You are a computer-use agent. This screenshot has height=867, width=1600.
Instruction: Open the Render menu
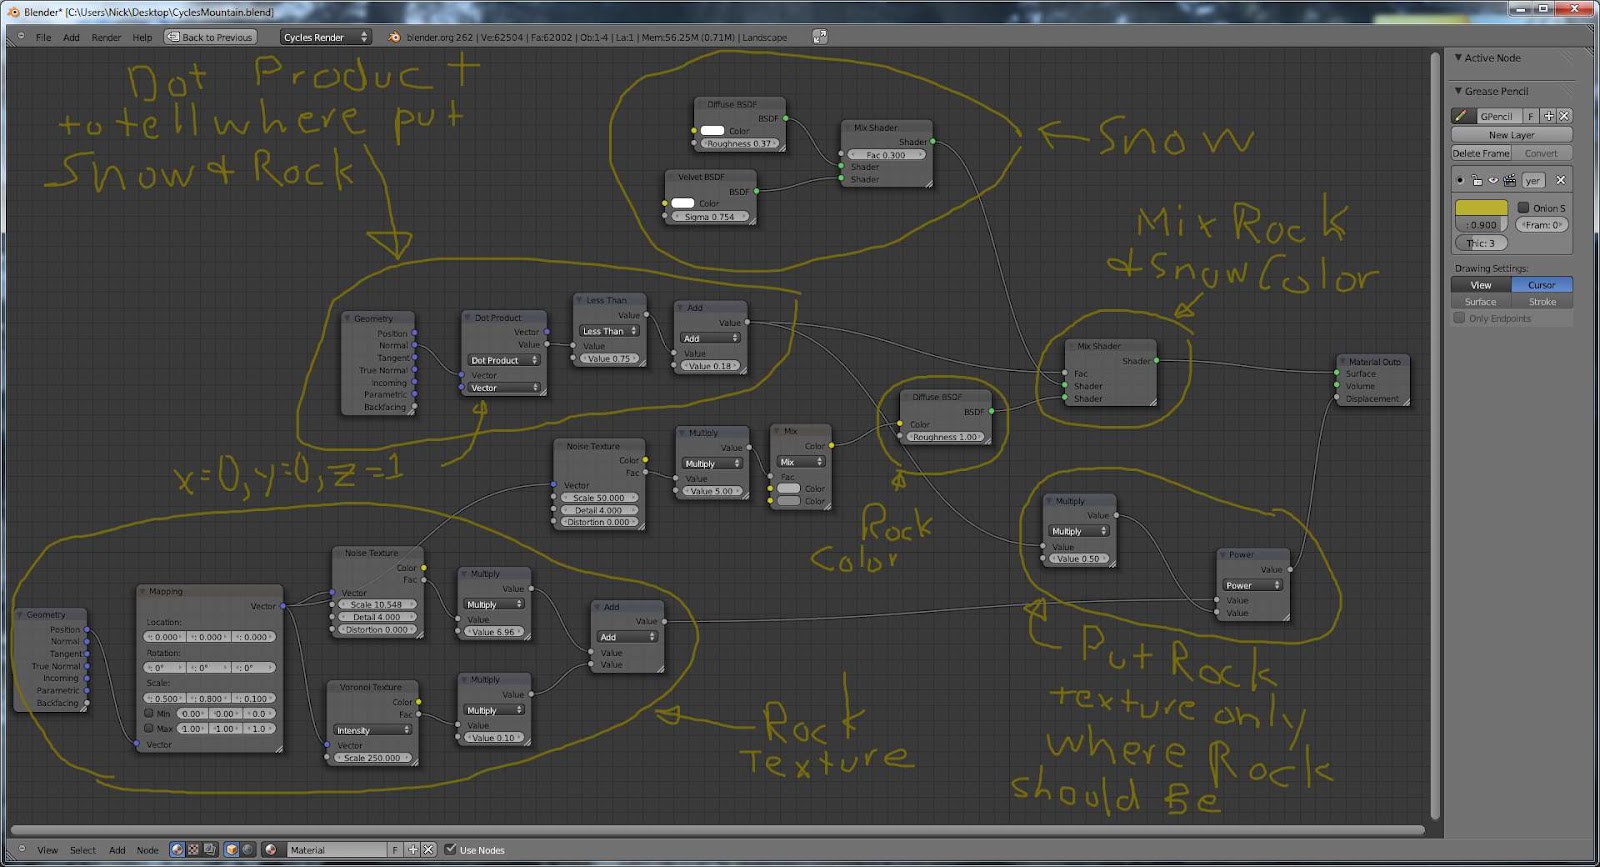pyautogui.click(x=106, y=38)
